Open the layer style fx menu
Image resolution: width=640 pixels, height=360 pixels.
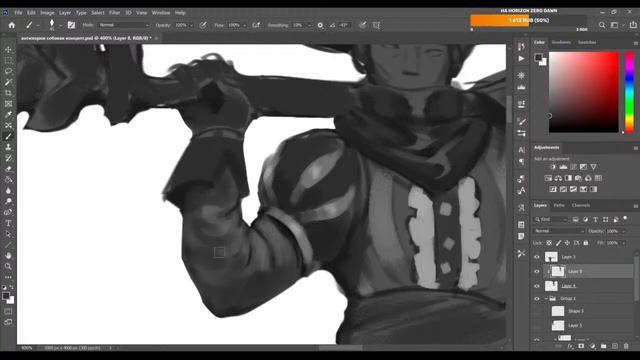[570, 346]
